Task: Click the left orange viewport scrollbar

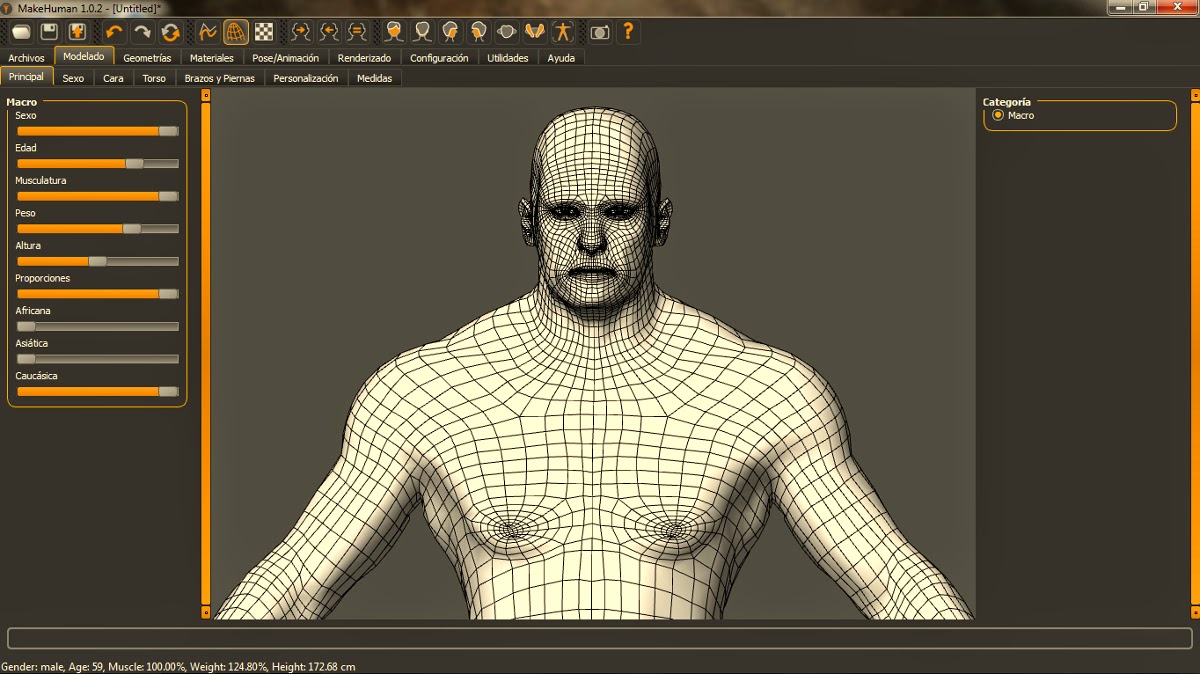Action: point(208,350)
